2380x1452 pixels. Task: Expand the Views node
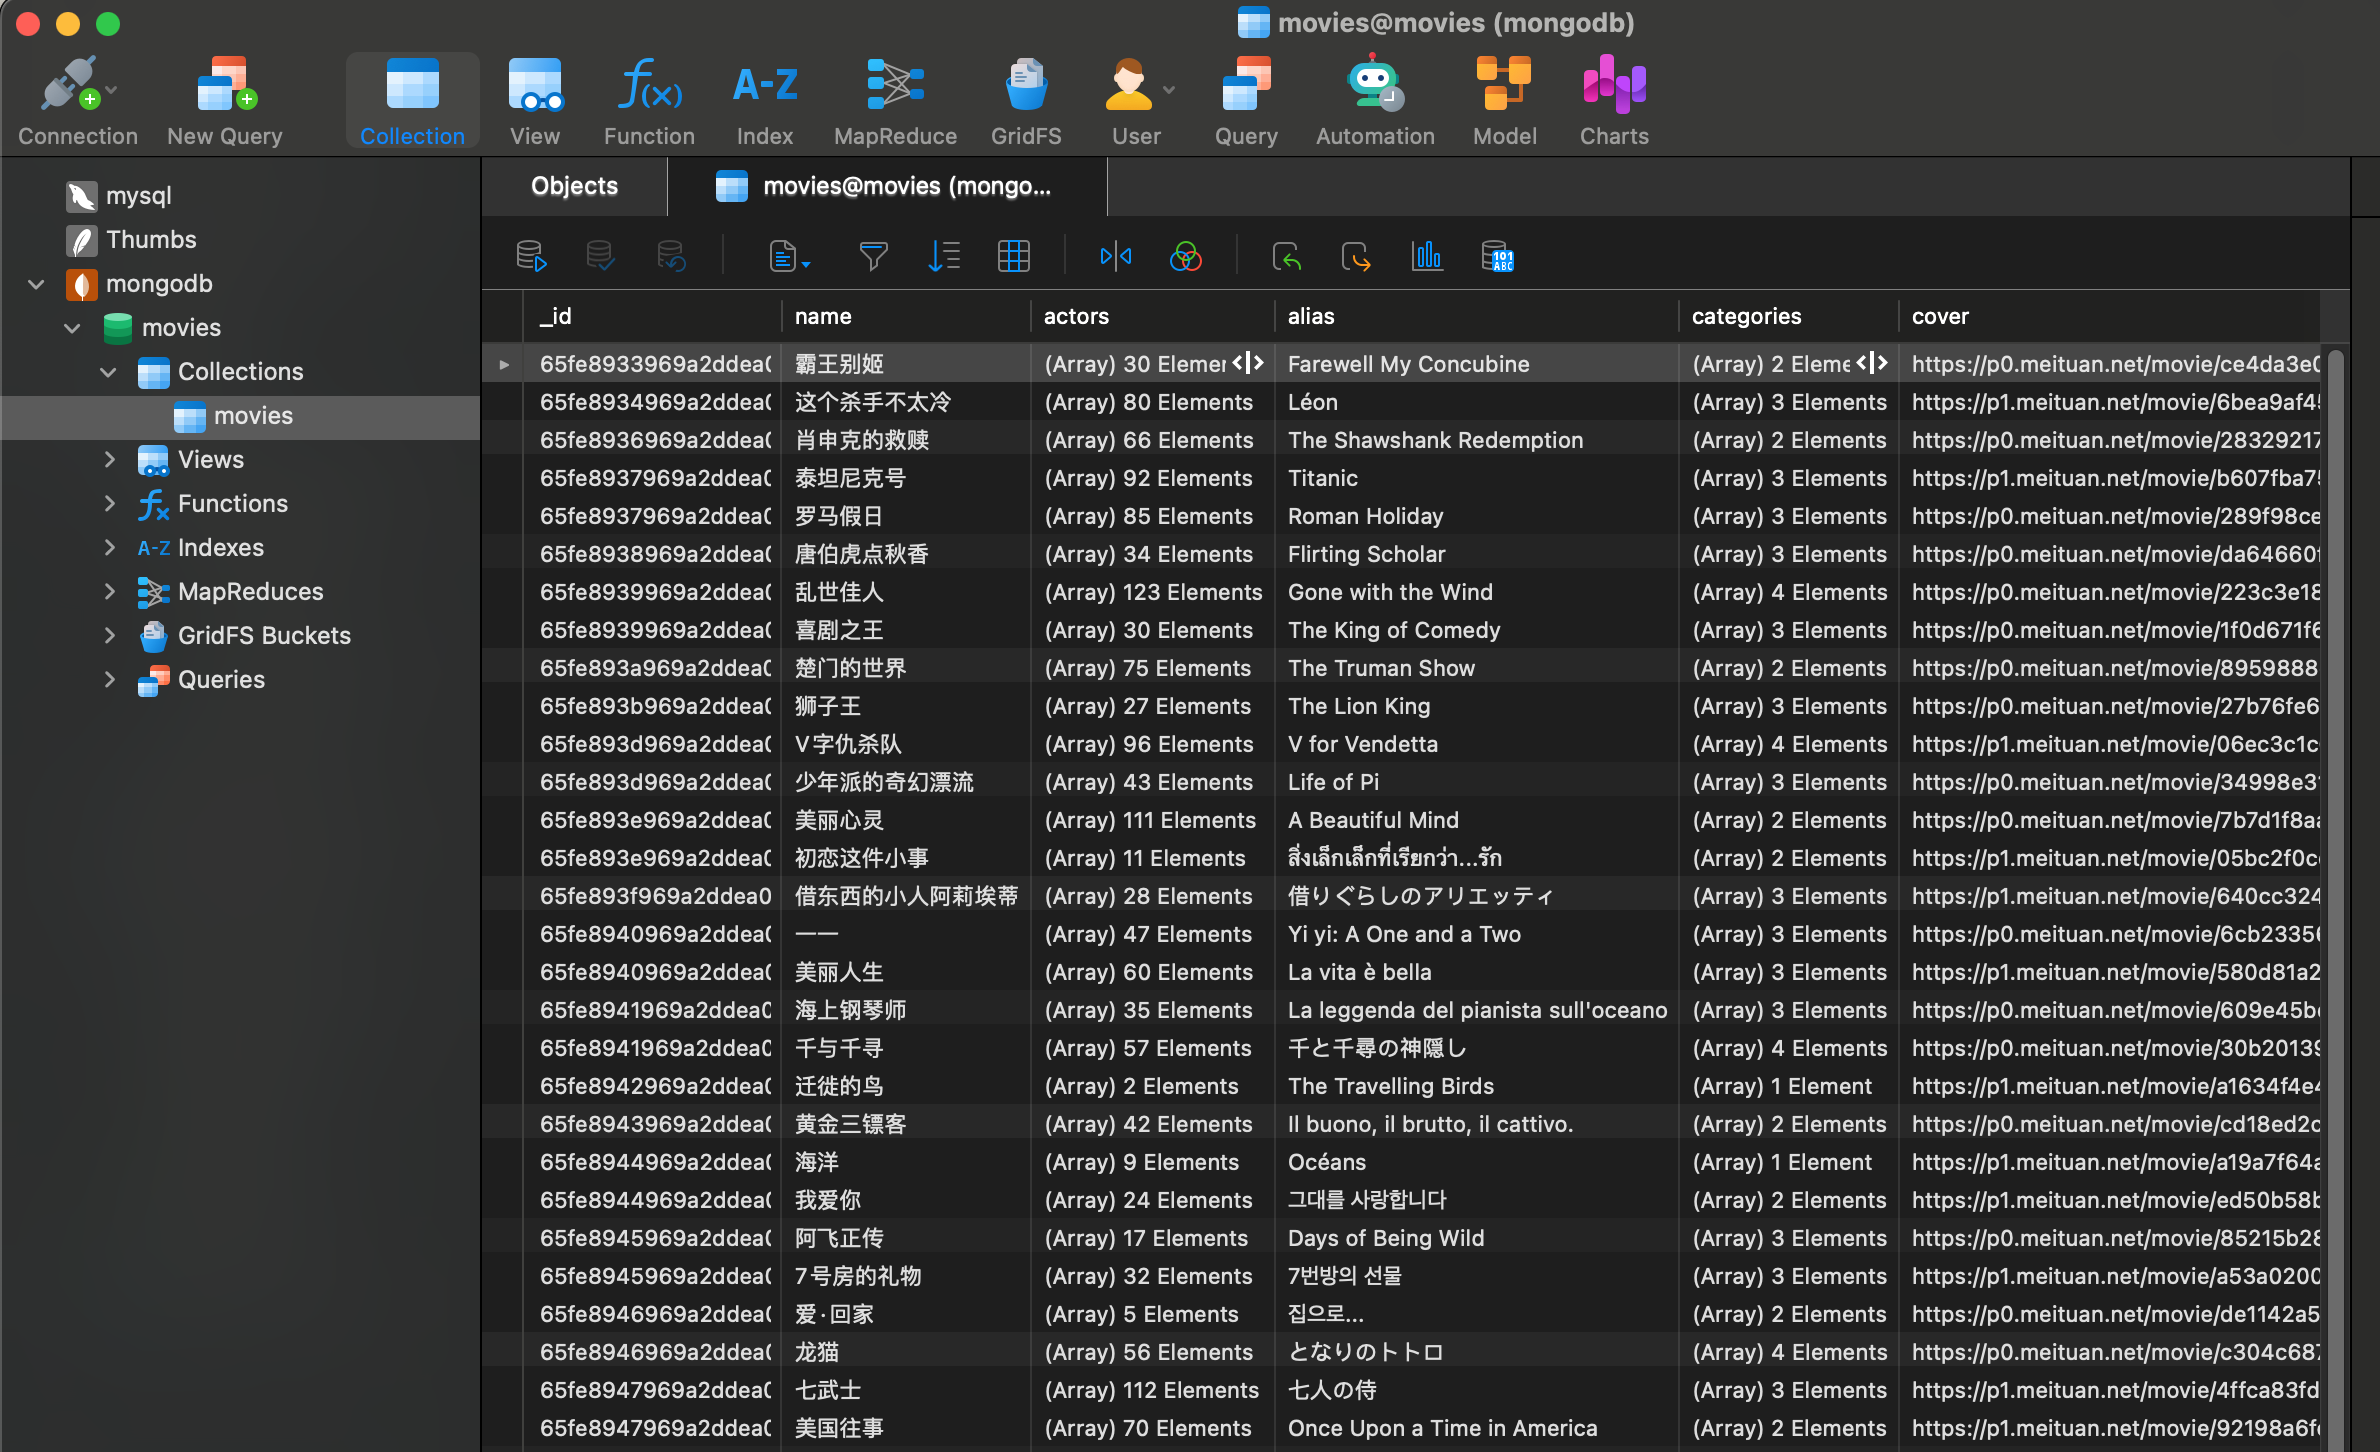click(x=109, y=460)
